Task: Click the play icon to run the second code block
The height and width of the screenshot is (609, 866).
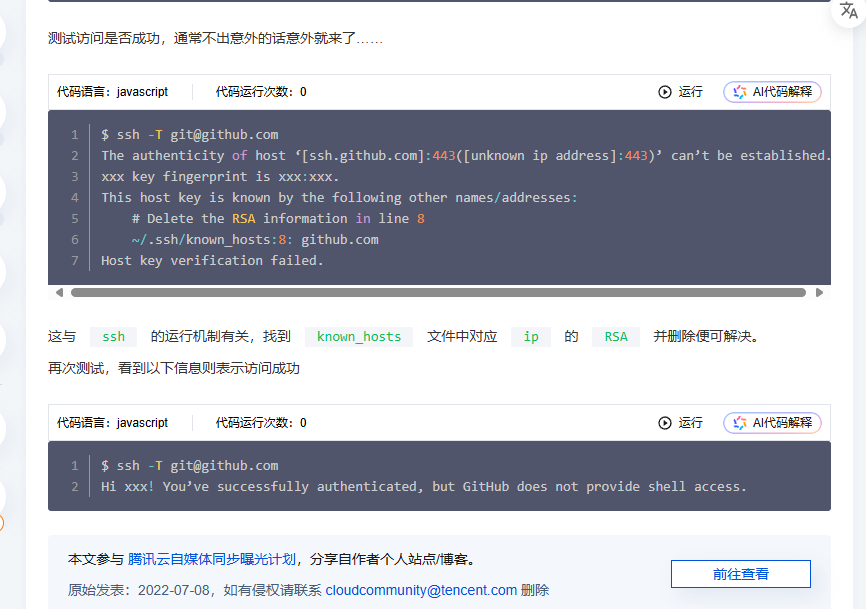Action: [x=665, y=423]
